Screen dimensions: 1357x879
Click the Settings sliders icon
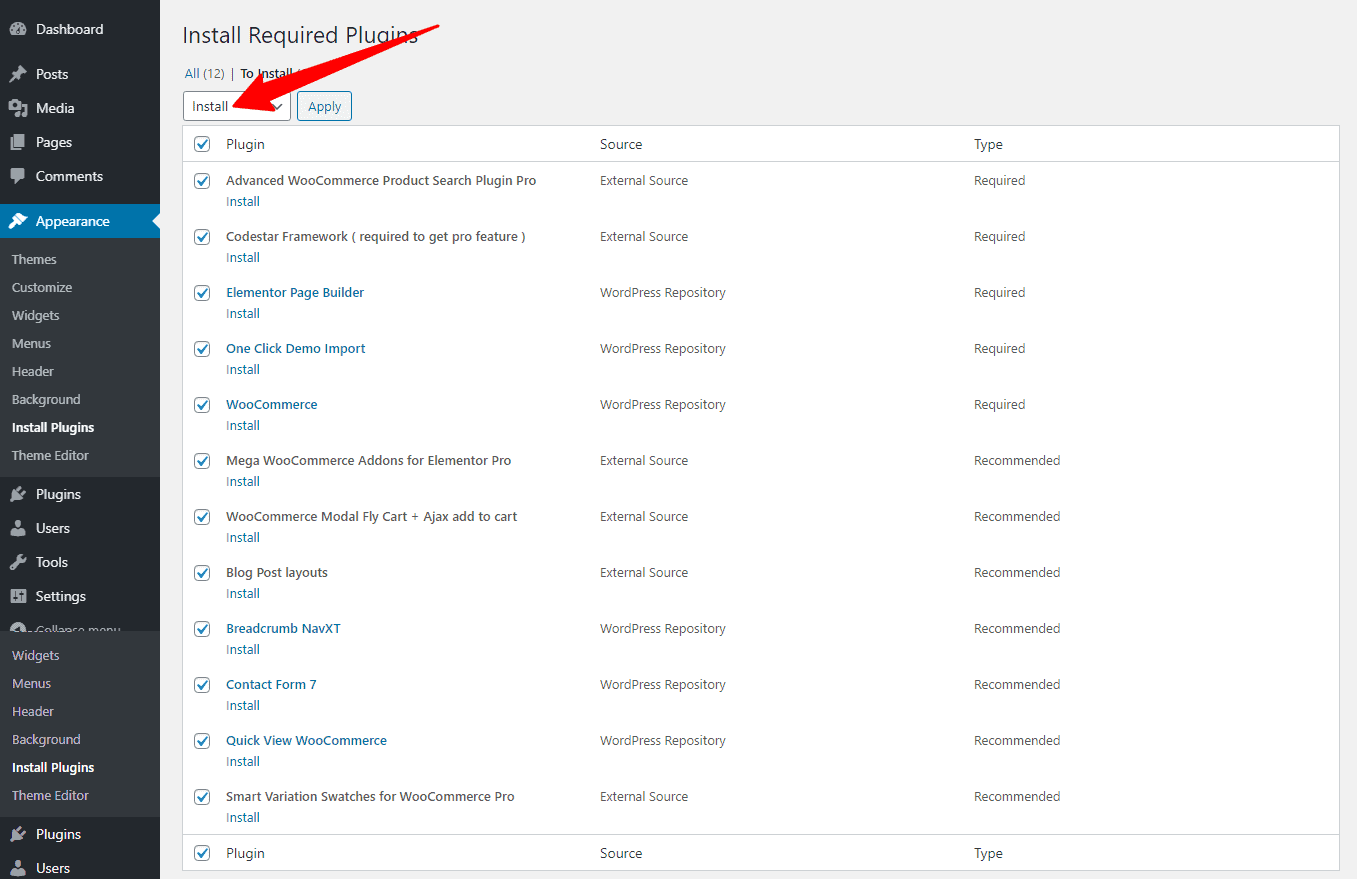18,596
